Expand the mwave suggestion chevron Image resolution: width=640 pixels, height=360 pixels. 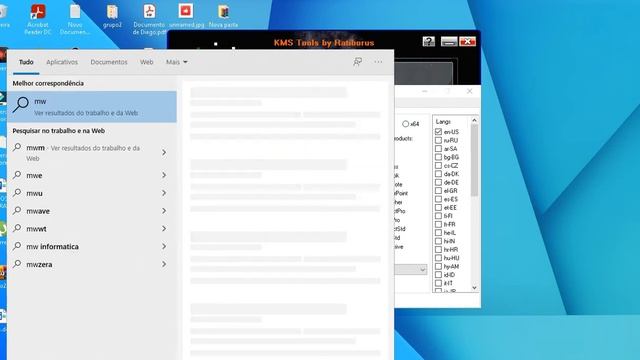pyautogui.click(x=164, y=211)
